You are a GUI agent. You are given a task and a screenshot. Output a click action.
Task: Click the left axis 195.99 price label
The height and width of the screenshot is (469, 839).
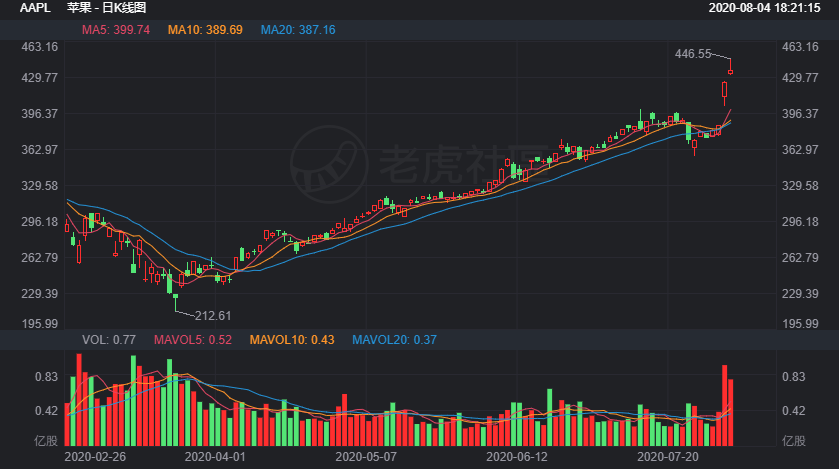(x=40, y=324)
